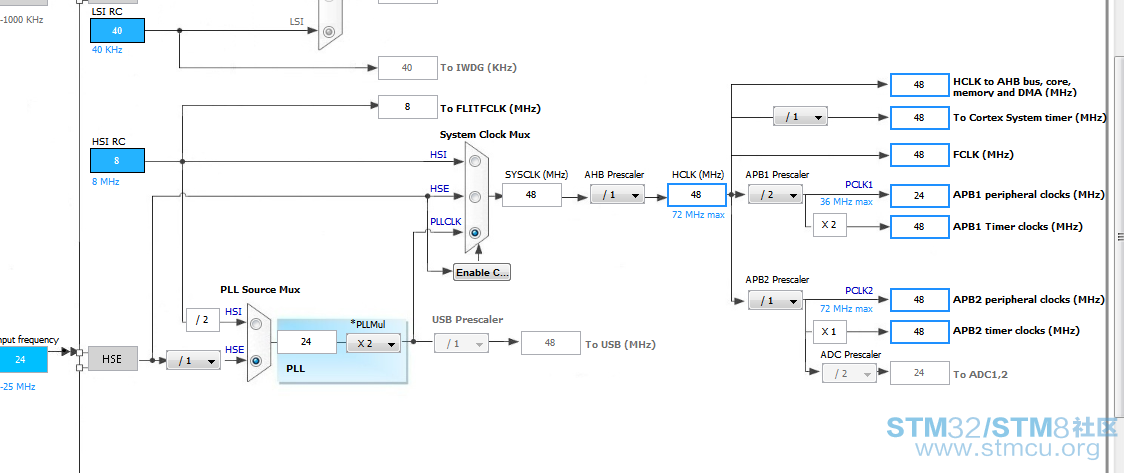Click the HSI RC value box 8
The width and height of the screenshot is (1124, 473).
point(118,161)
